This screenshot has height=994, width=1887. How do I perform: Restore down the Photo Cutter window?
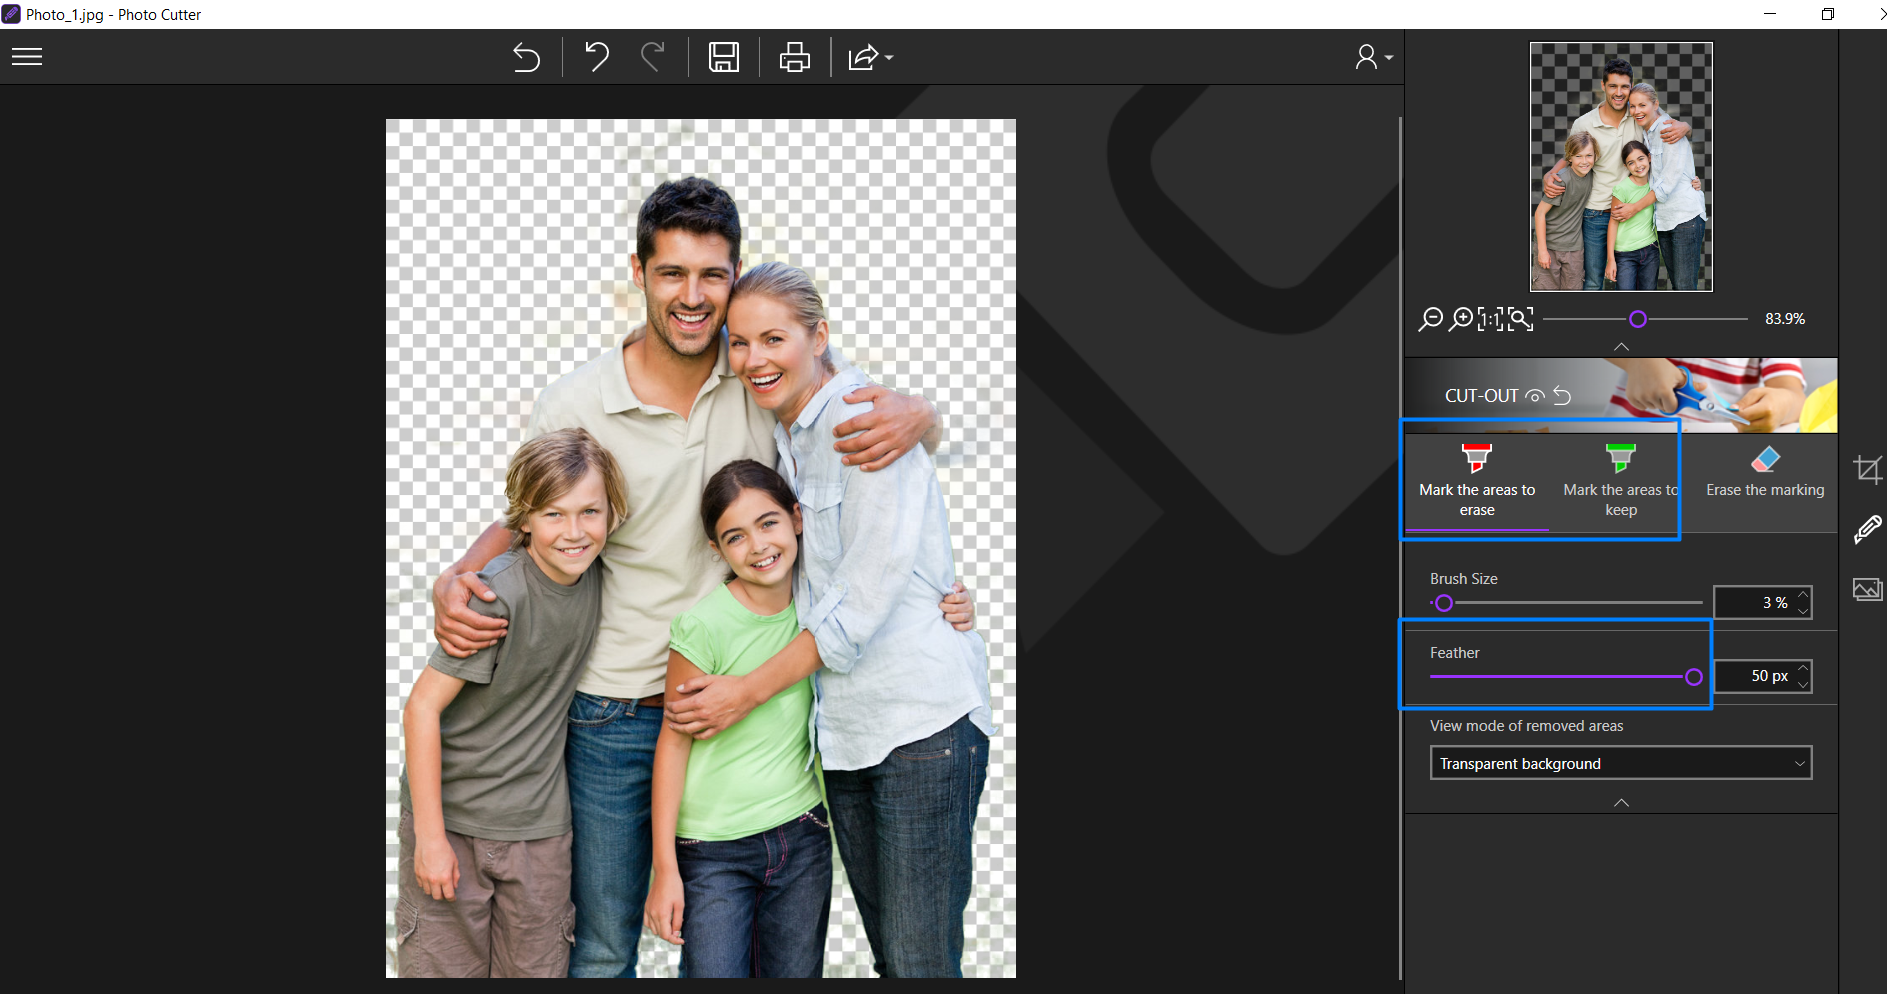pos(1828,14)
